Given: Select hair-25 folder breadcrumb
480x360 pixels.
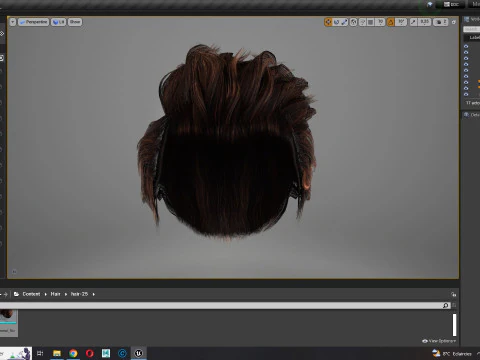Looking at the screenshot, I should (x=79, y=294).
